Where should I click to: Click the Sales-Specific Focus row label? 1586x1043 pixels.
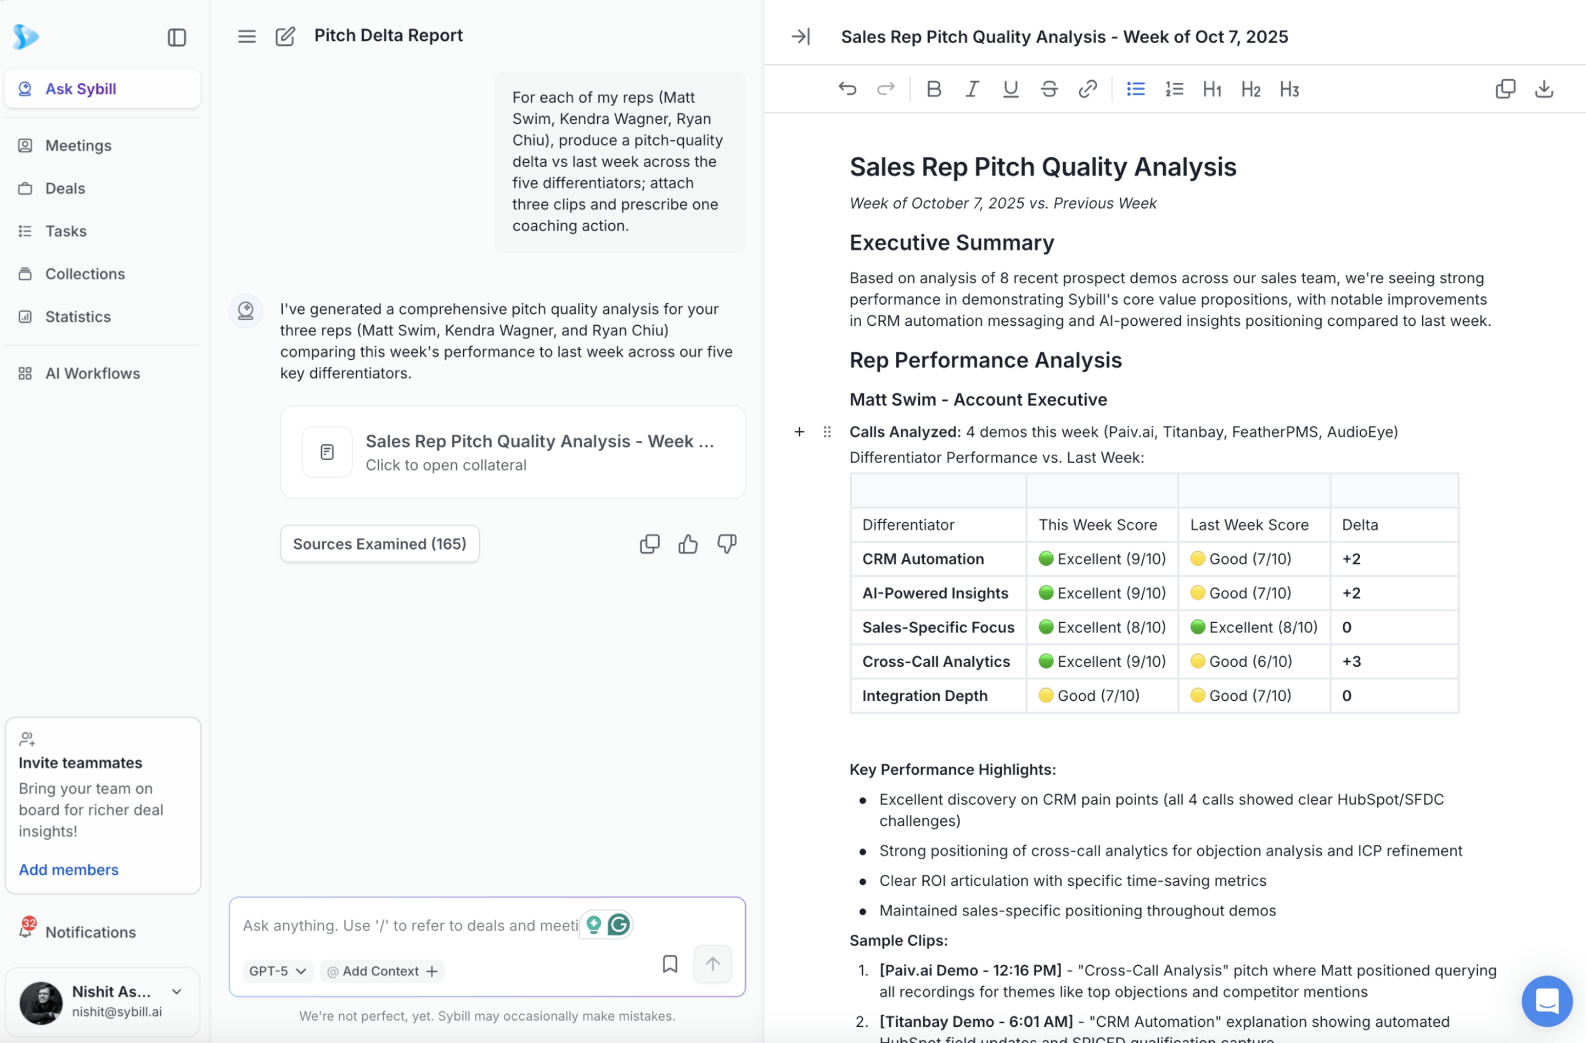pos(938,628)
